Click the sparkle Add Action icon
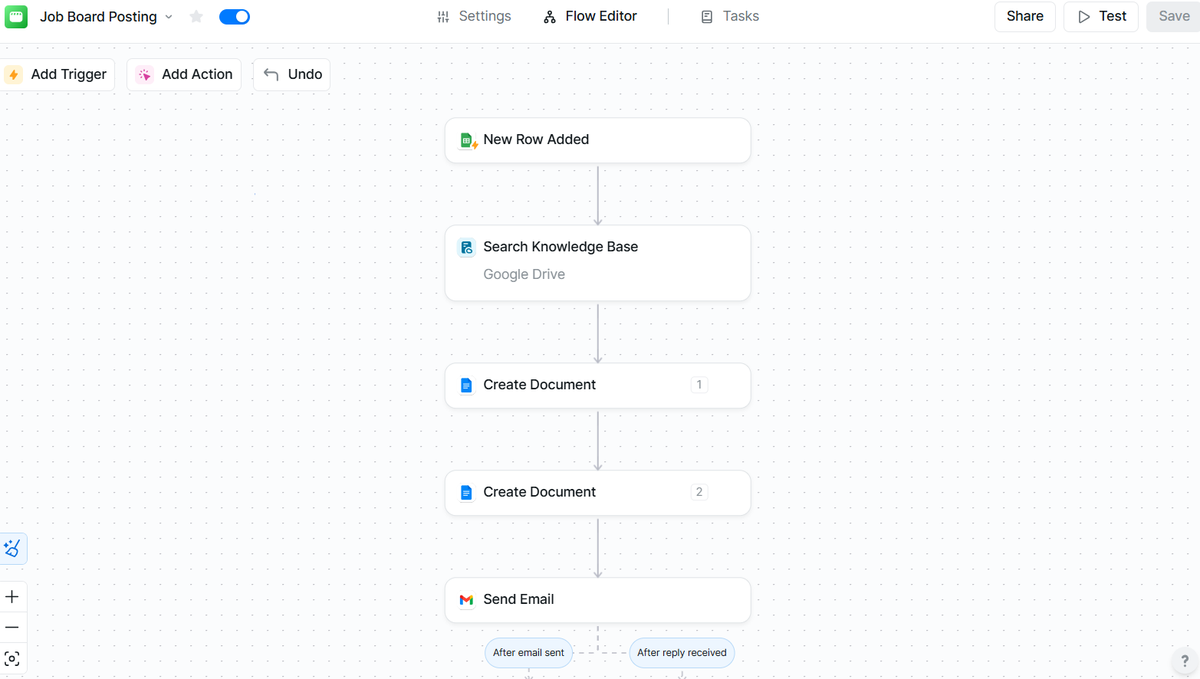The width and height of the screenshot is (1200, 679). click(145, 75)
